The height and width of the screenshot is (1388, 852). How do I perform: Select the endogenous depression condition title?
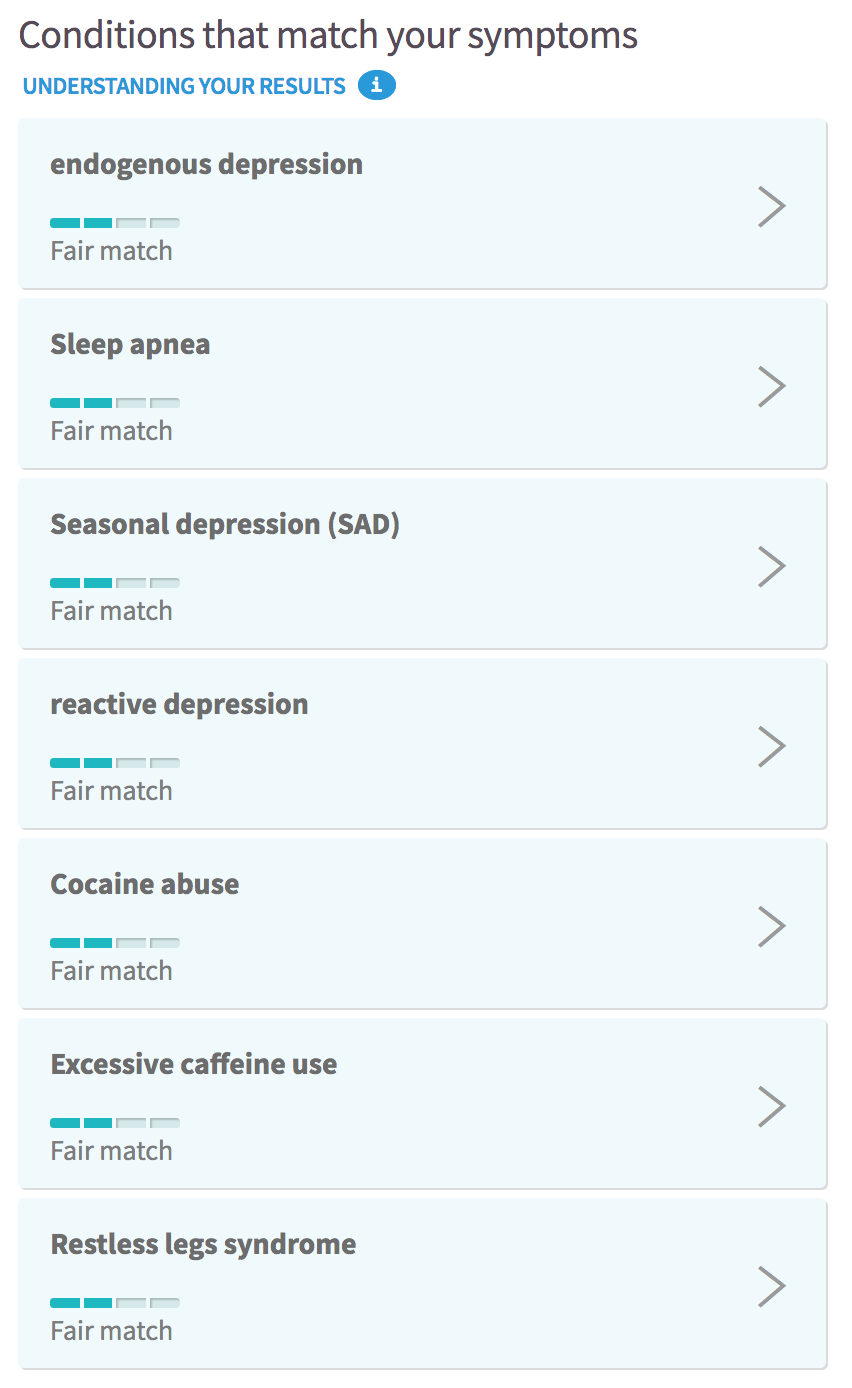click(x=207, y=164)
